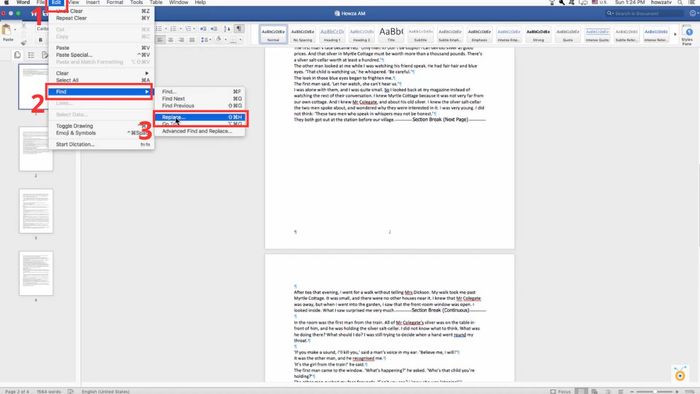The height and width of the screenshot is (394, 700).
Task: Click the floating assistant icon at bottom right
Action: (x=680, y=374)
